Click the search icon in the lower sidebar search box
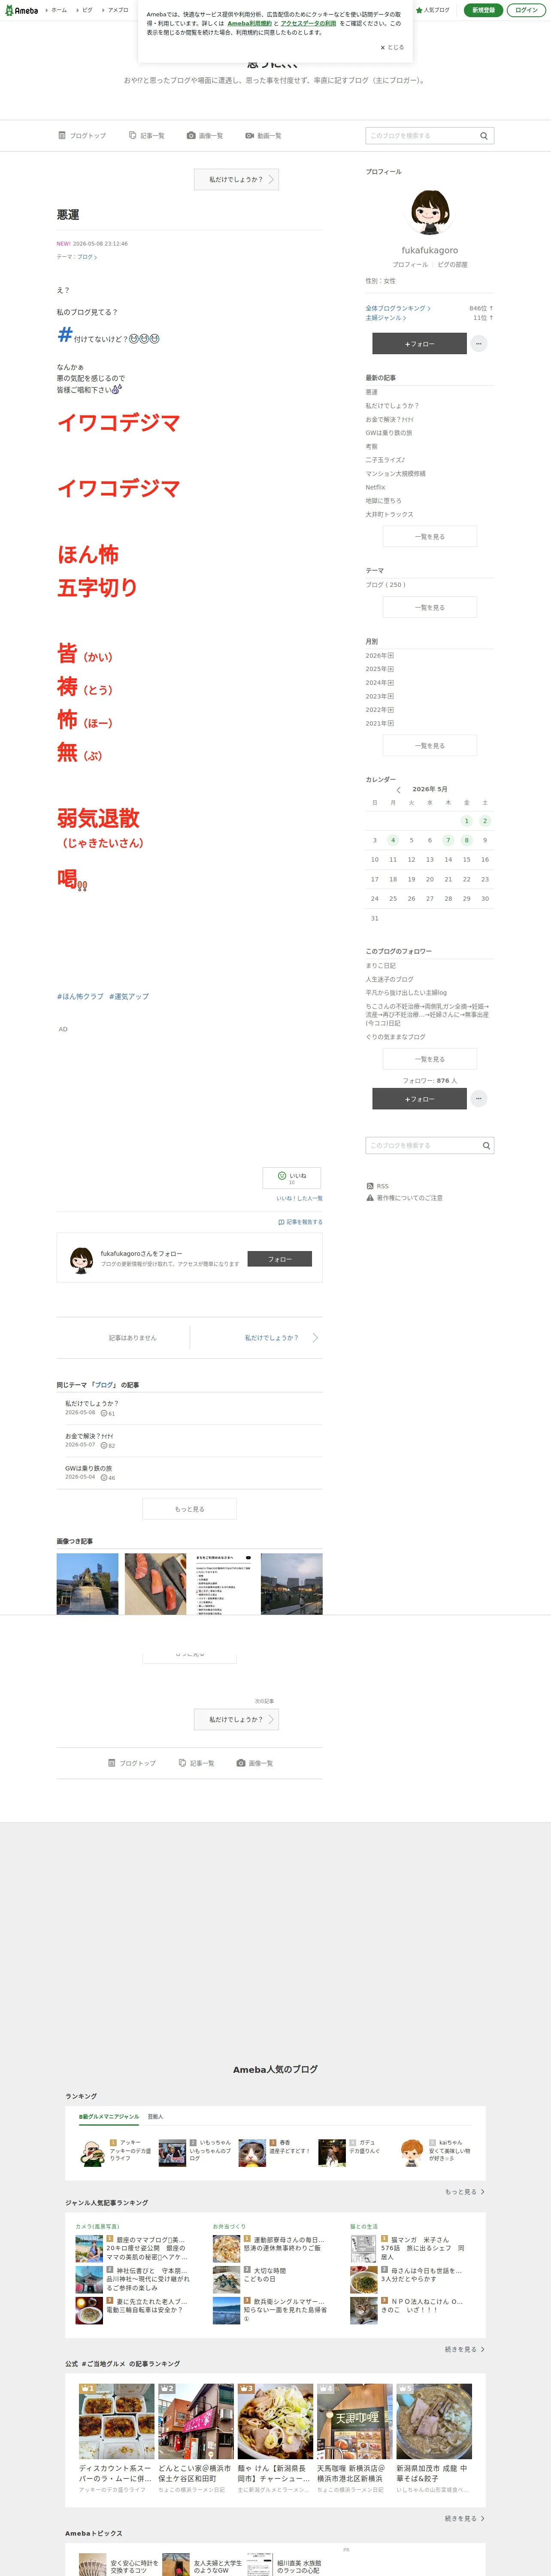The image size is (551, 2576). [486, 1146]
